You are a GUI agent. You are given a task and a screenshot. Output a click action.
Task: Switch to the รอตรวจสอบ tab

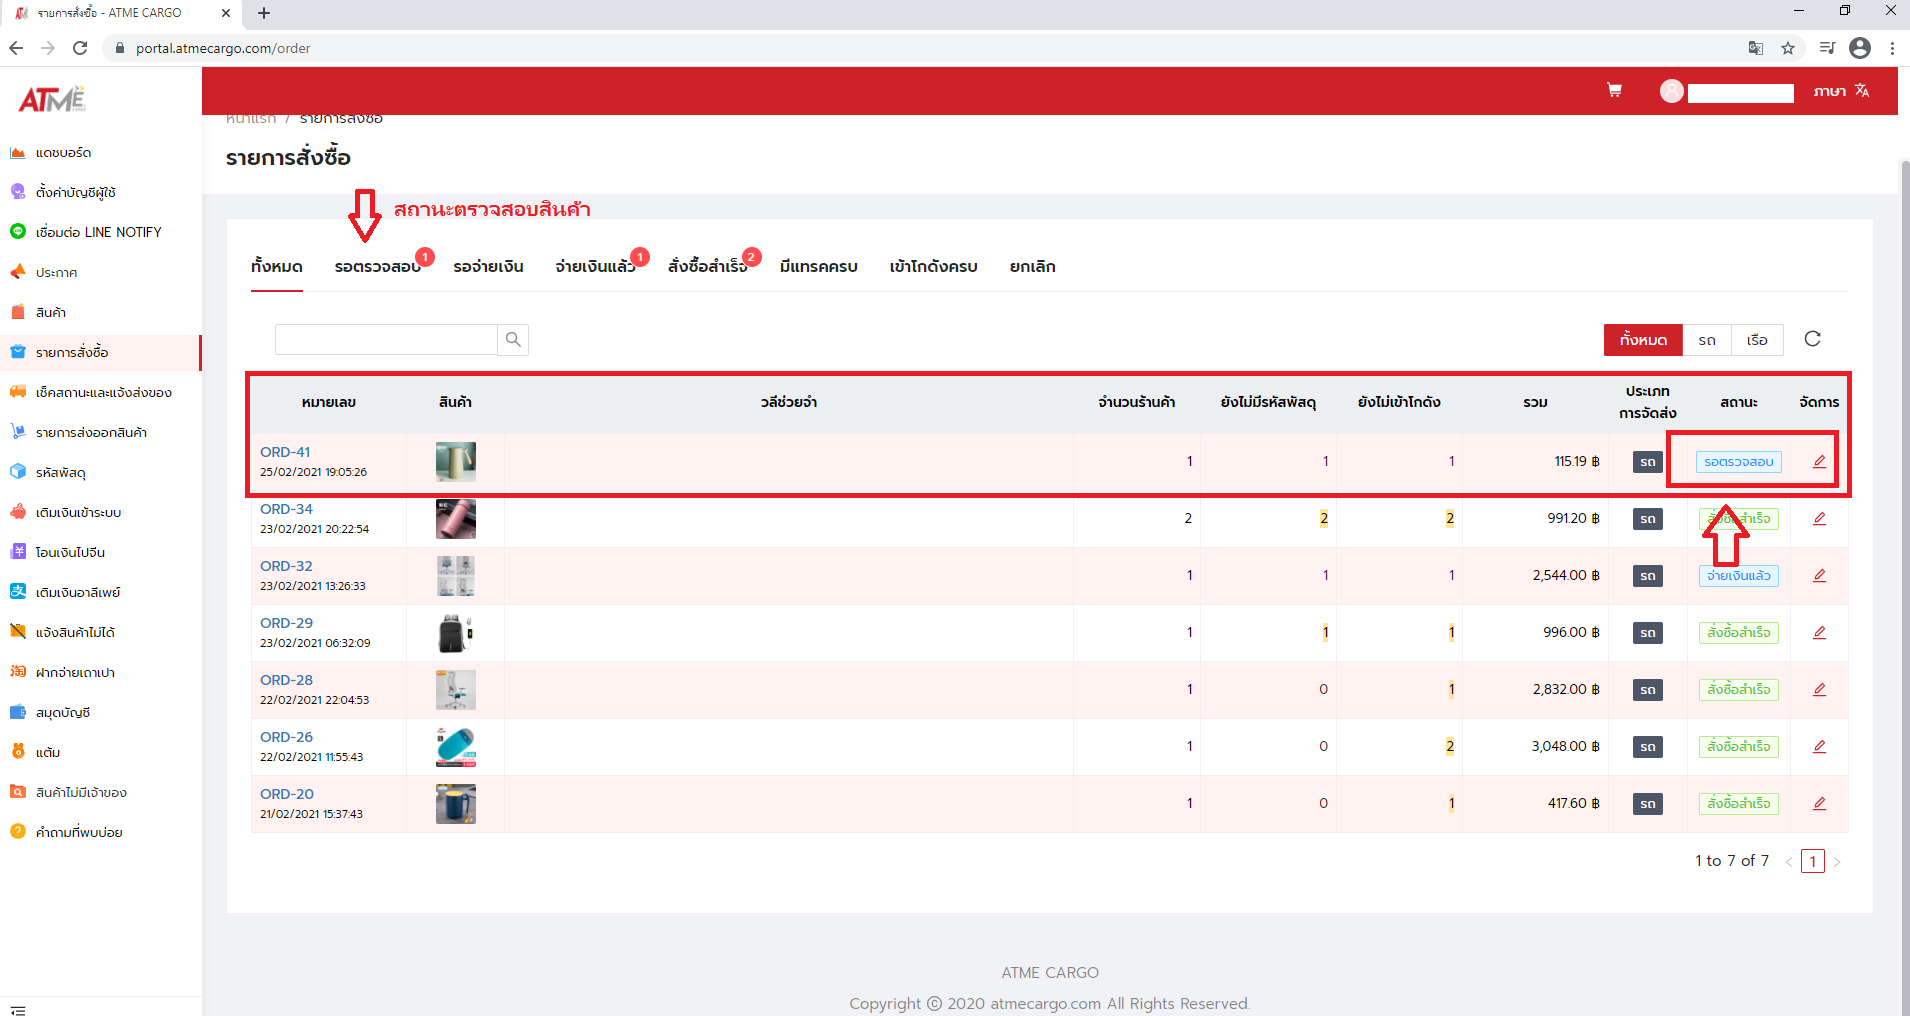tap(377, 267)
